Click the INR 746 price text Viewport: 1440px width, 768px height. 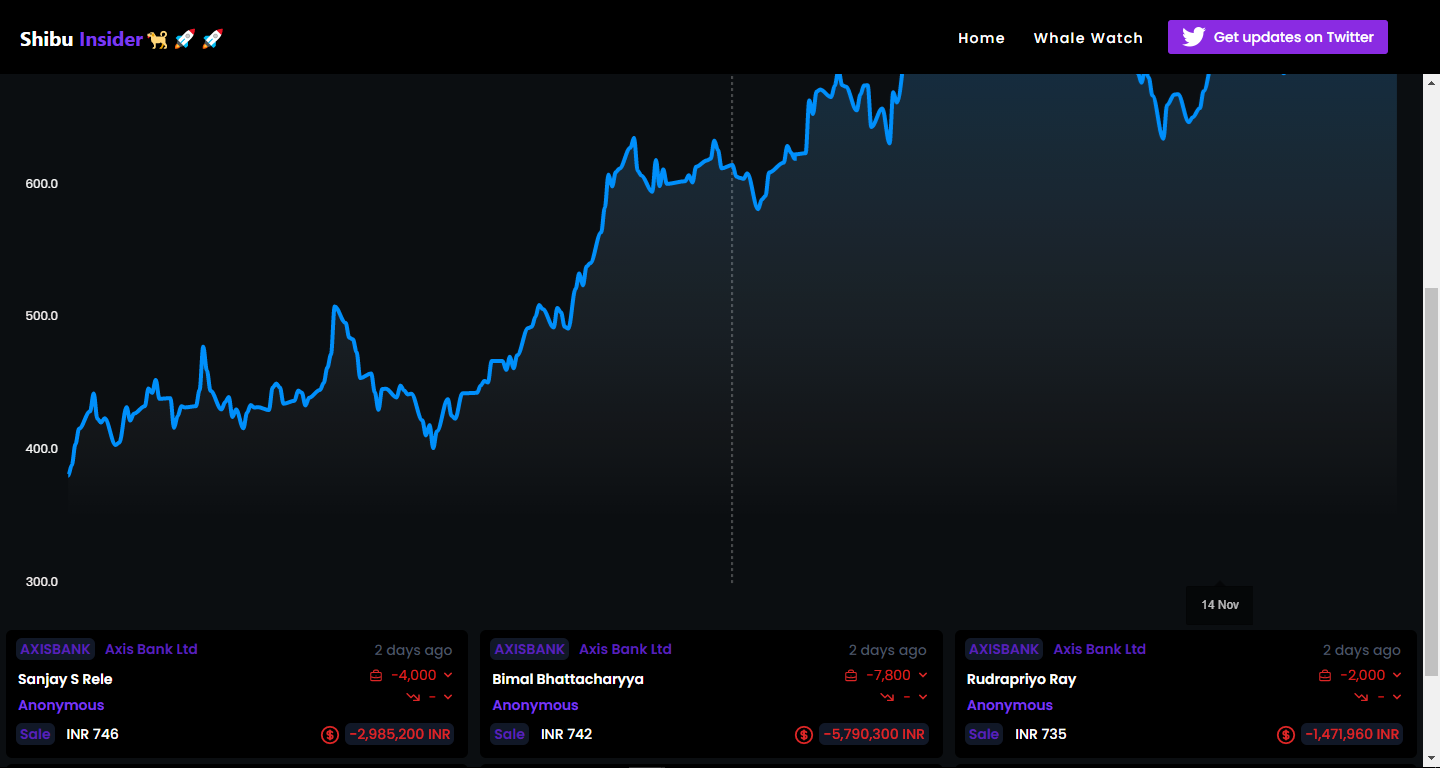coord(92,734)
